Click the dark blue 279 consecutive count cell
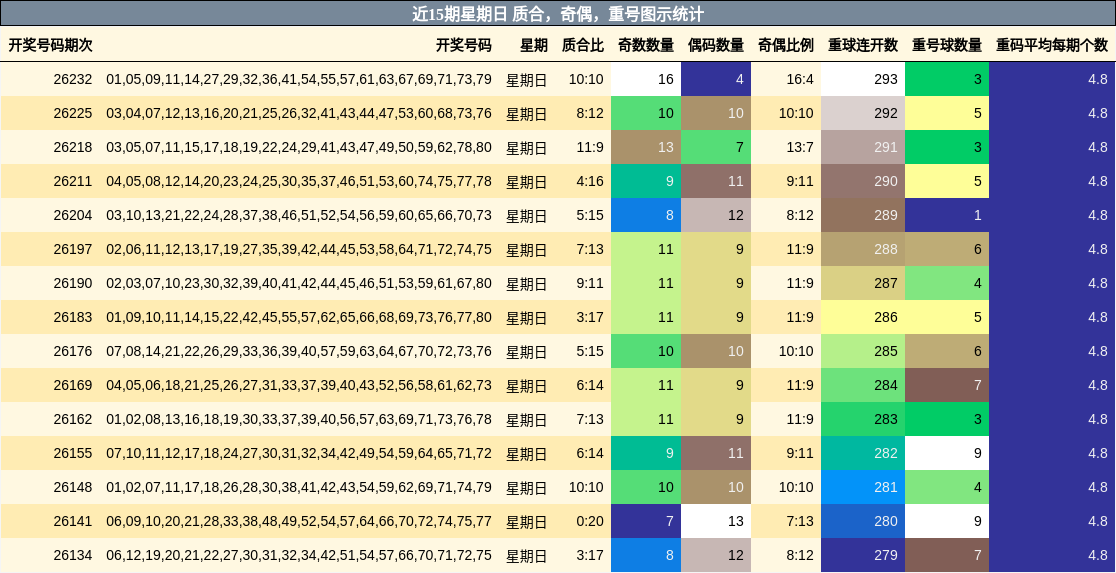1116x573 pixels. click(863, 555)
